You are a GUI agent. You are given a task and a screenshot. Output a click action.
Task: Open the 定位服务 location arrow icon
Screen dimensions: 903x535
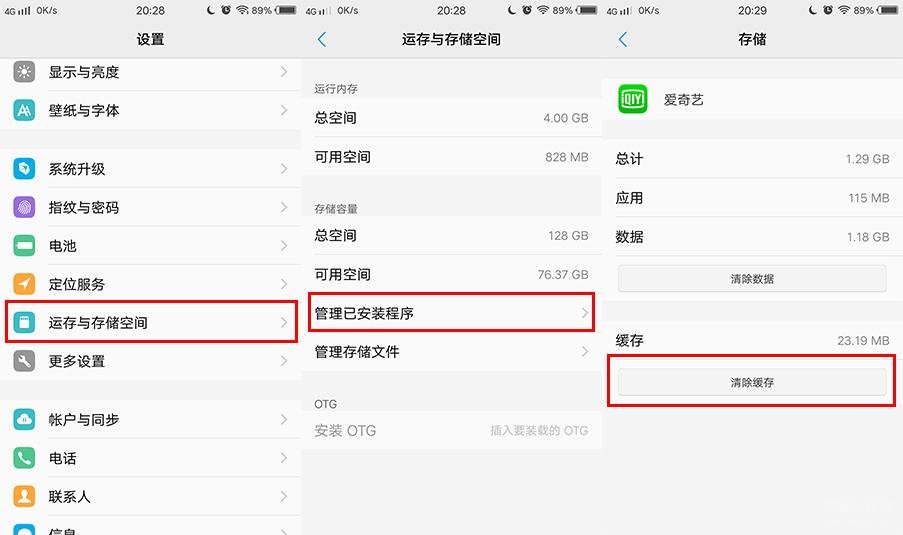point(24,284)
